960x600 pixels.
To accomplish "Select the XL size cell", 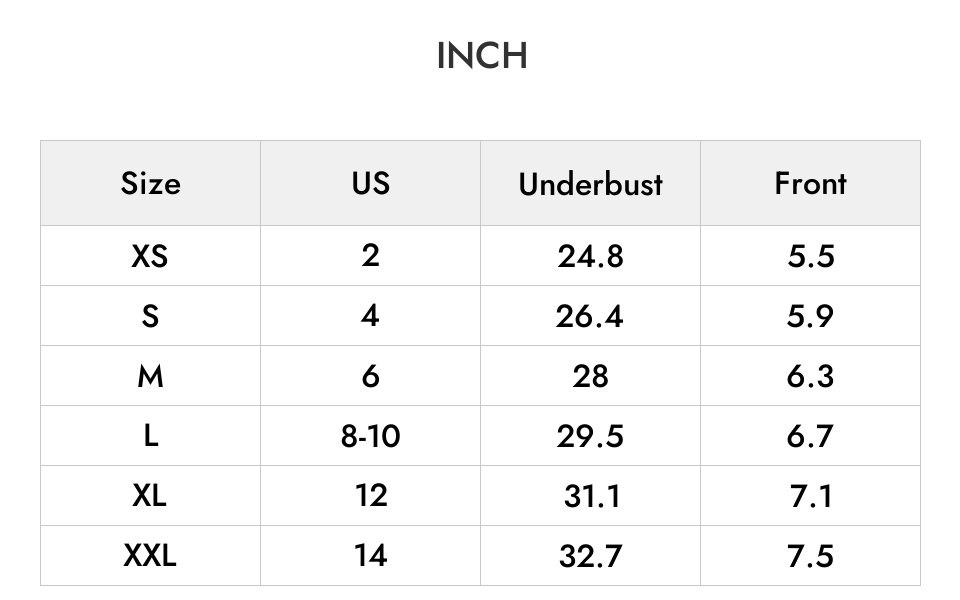I will 151,495.
